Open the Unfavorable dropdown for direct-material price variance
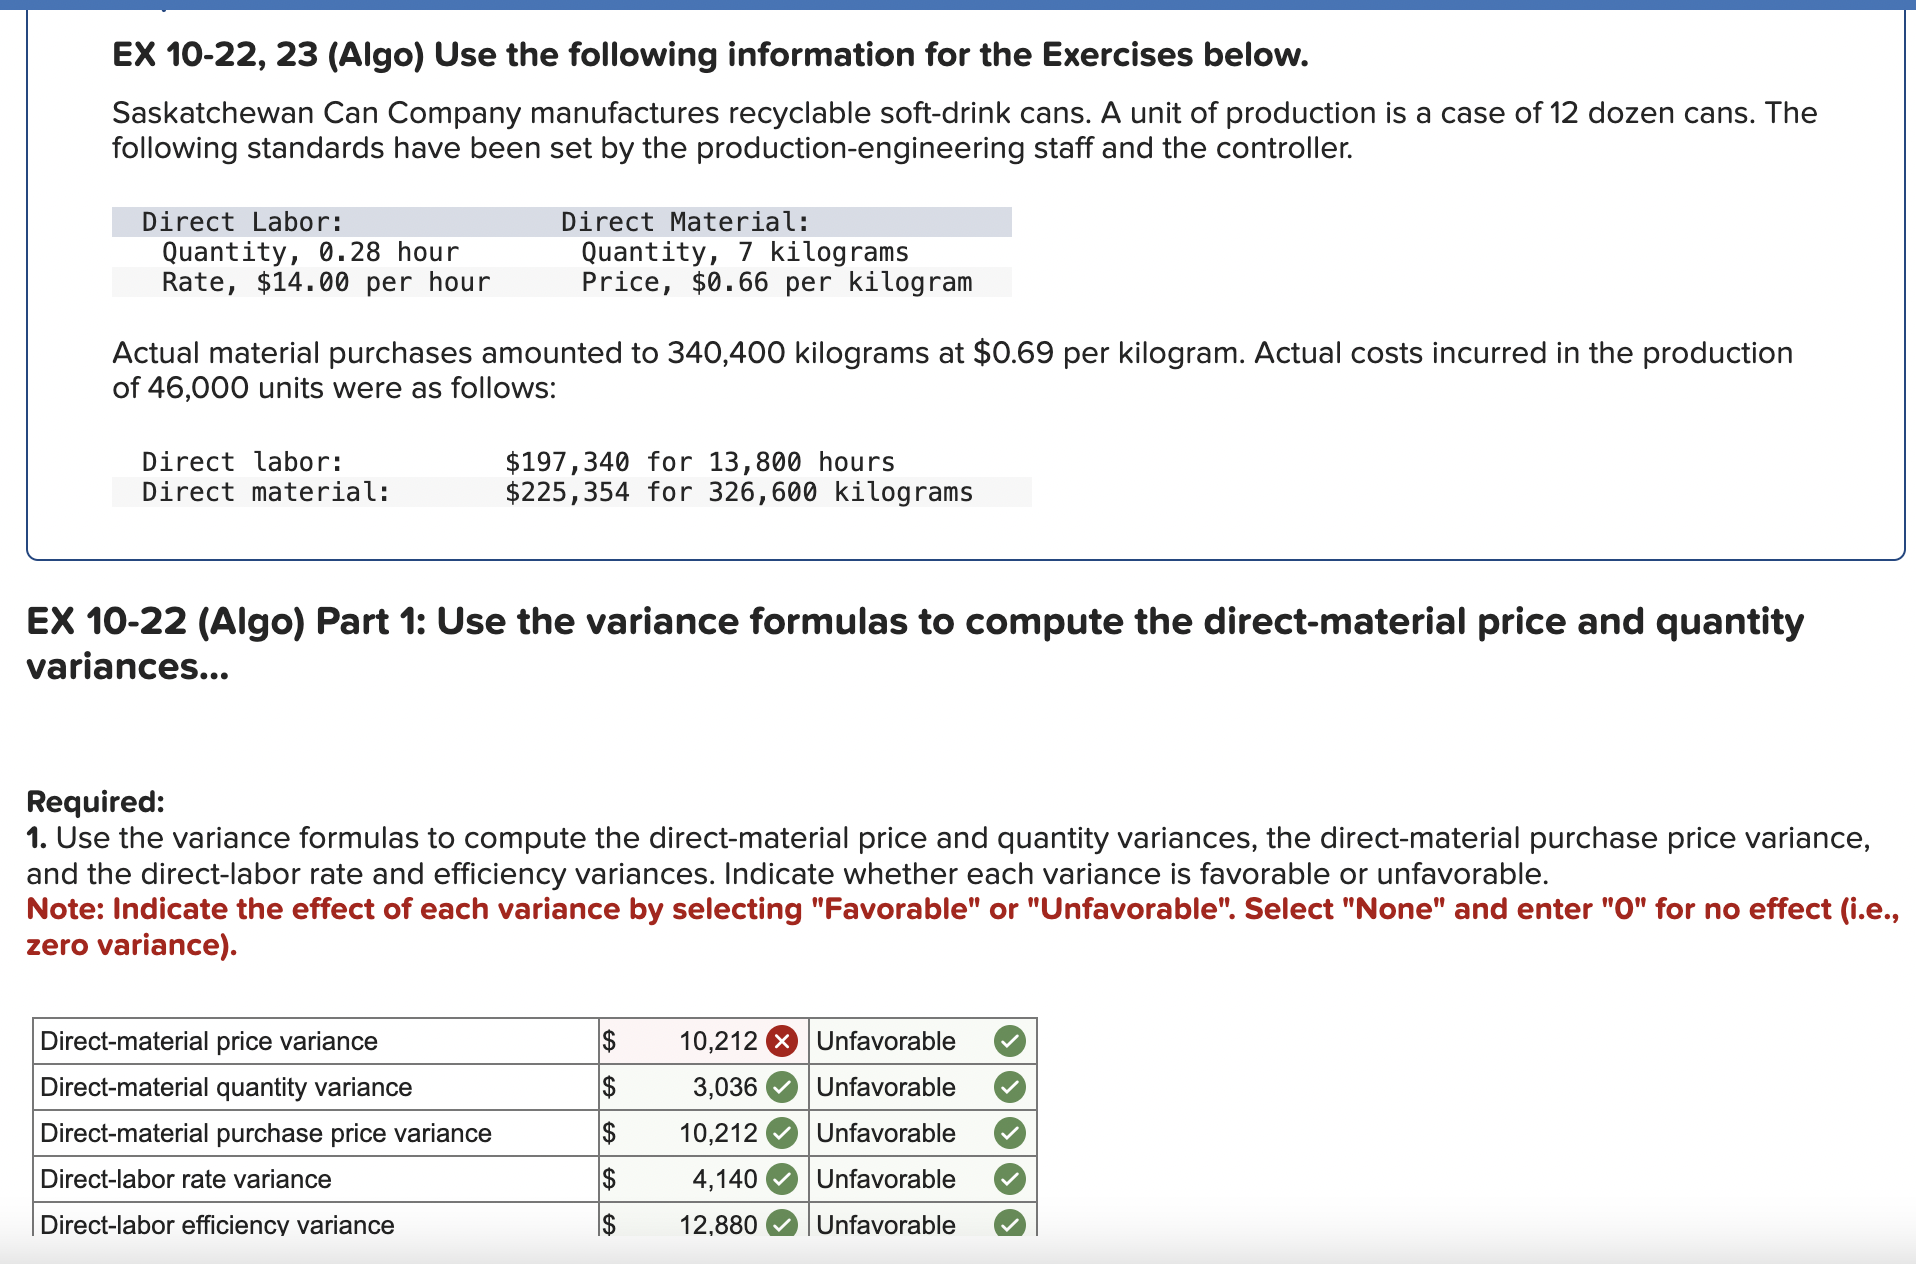The height and width of the screenshot is (1264, 1916). [885, 1041]
